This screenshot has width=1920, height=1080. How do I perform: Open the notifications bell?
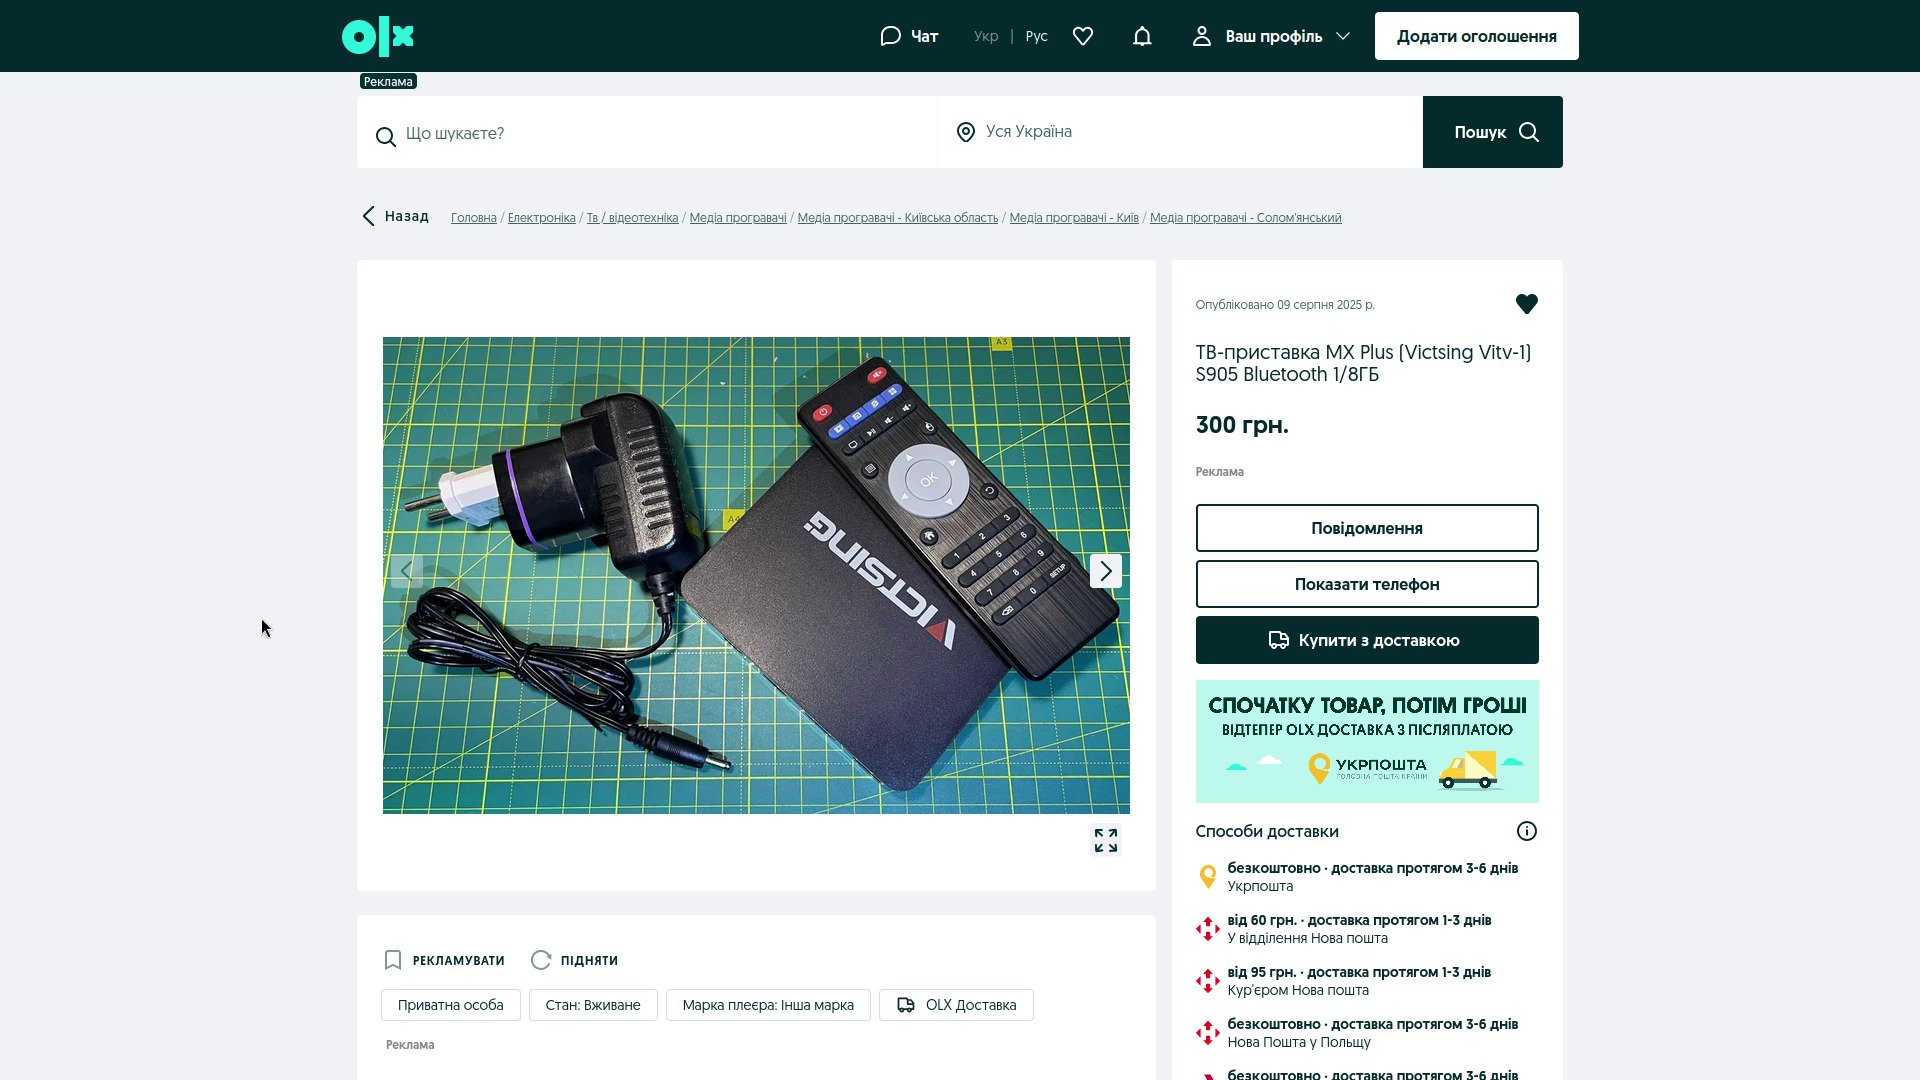1142,37
